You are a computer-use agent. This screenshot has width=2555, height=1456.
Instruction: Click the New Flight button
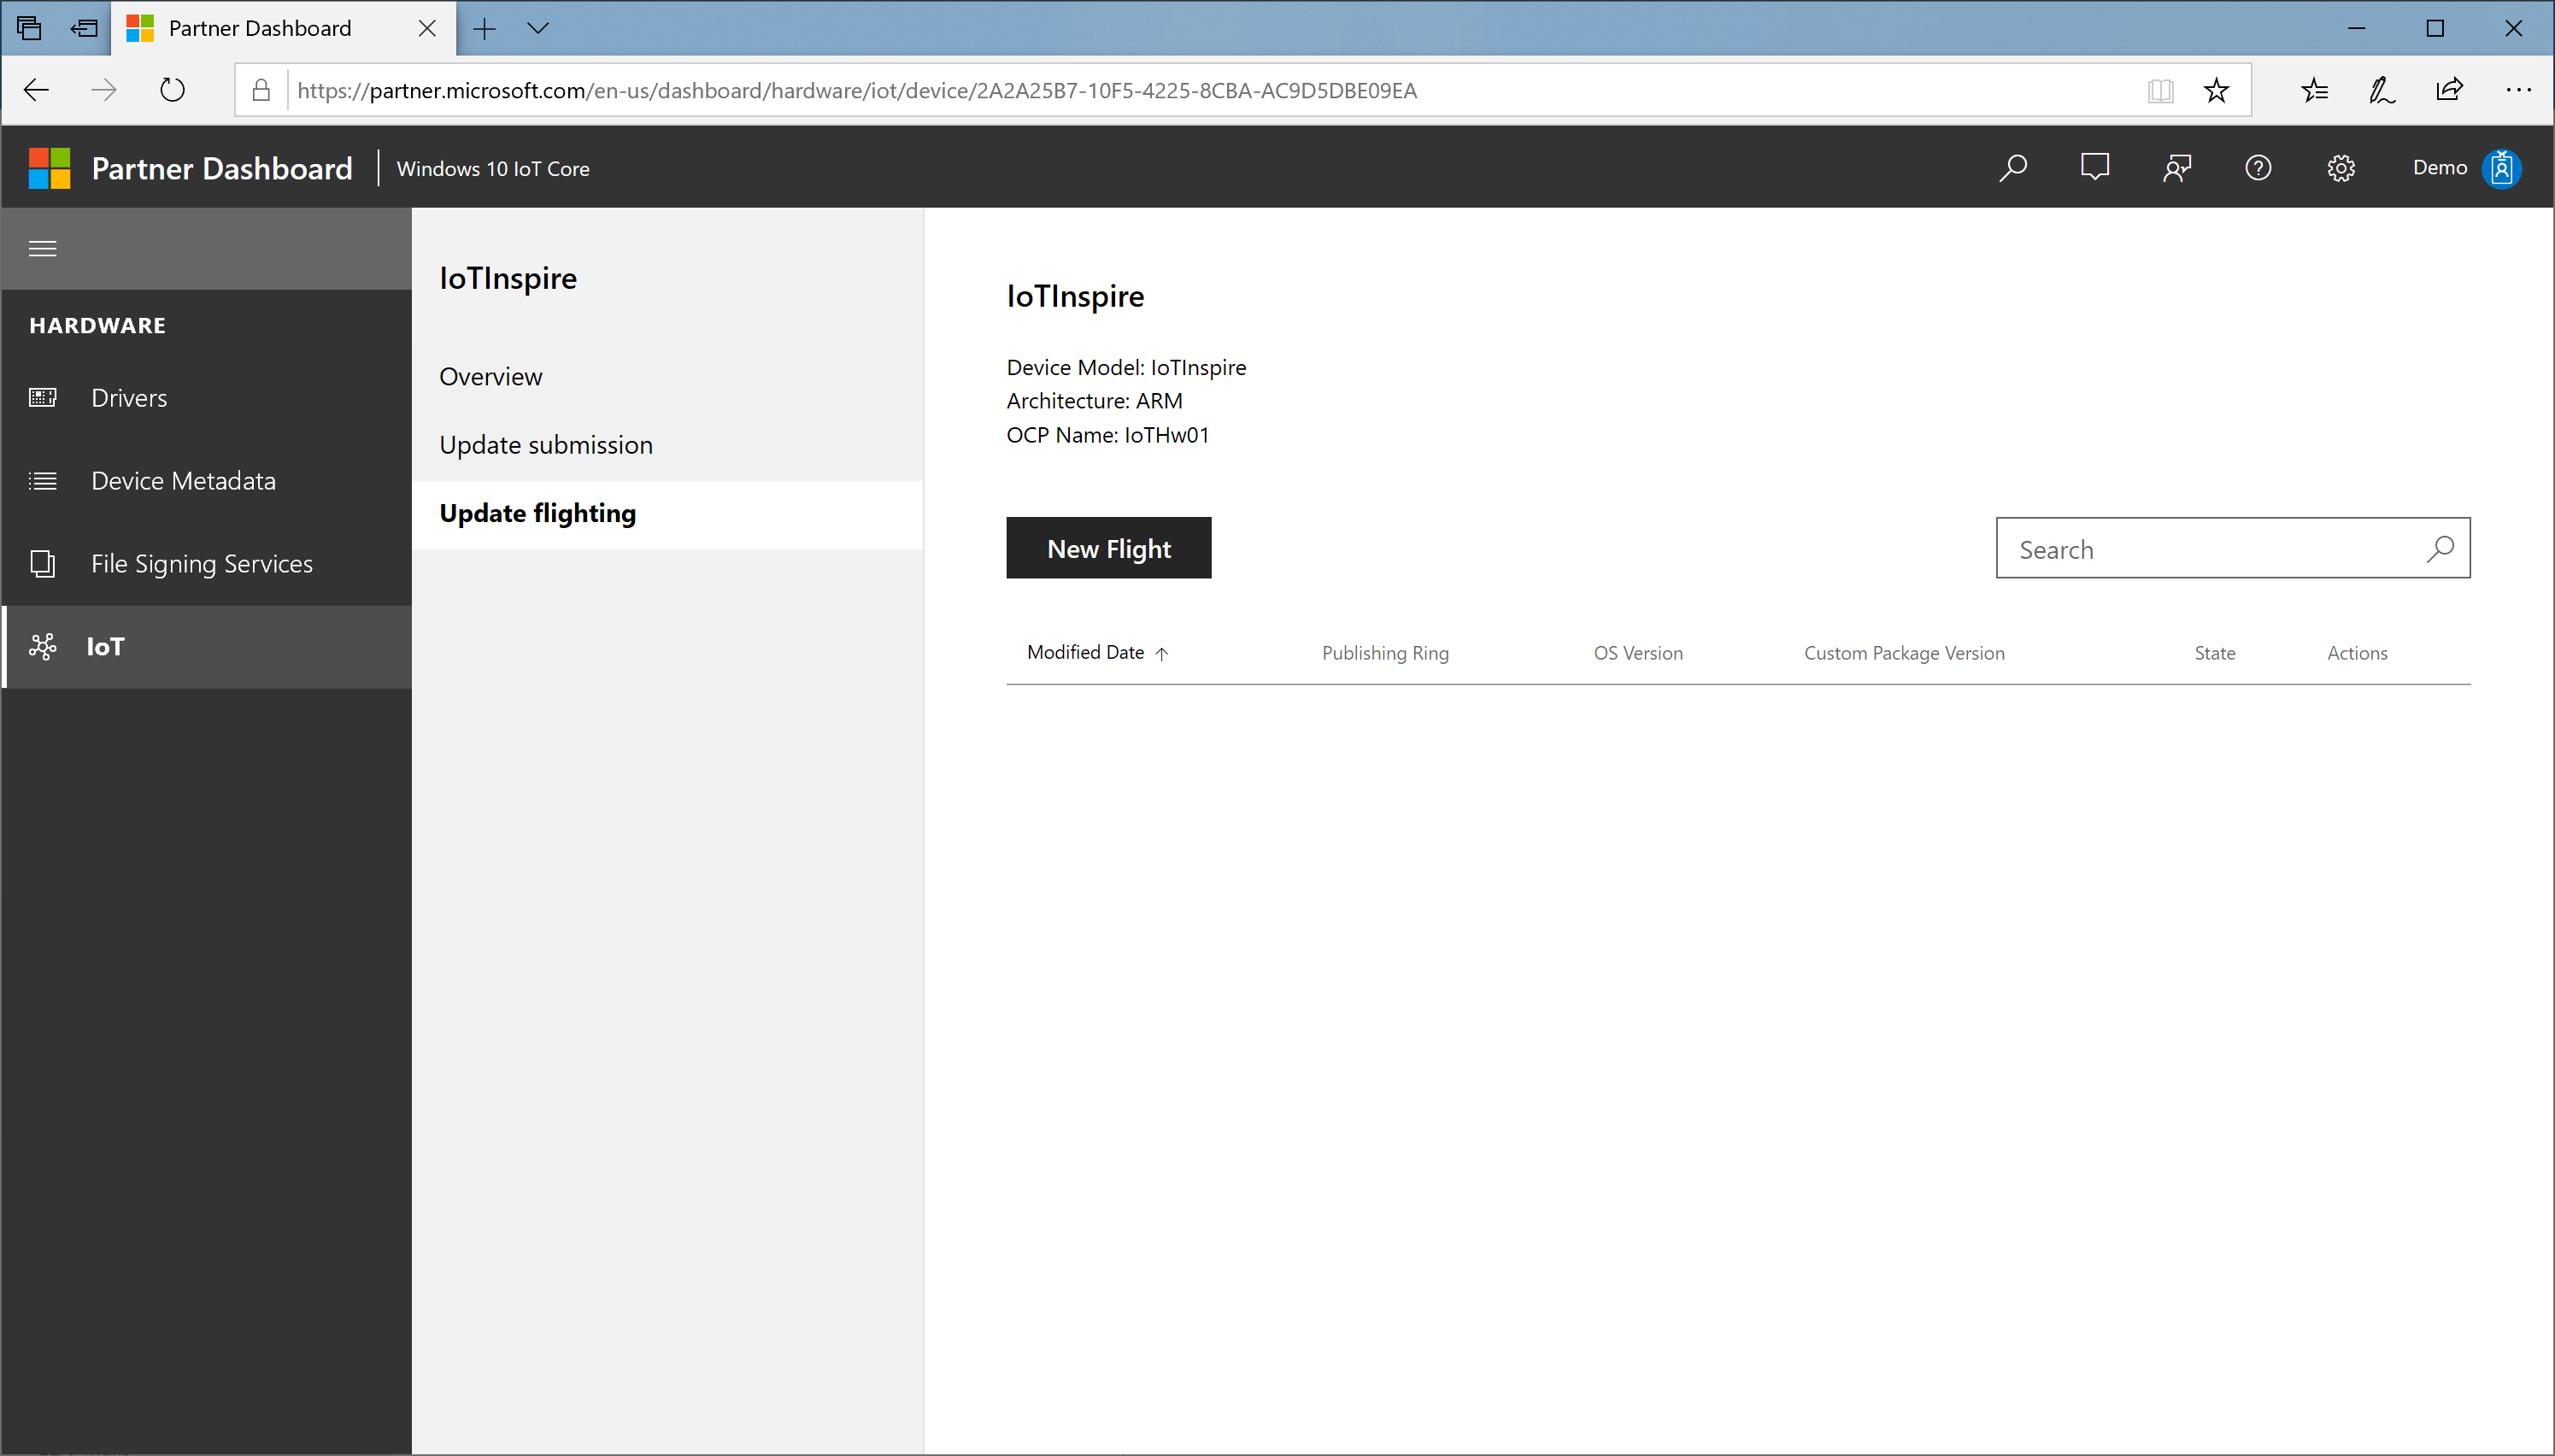[1109, 548]
